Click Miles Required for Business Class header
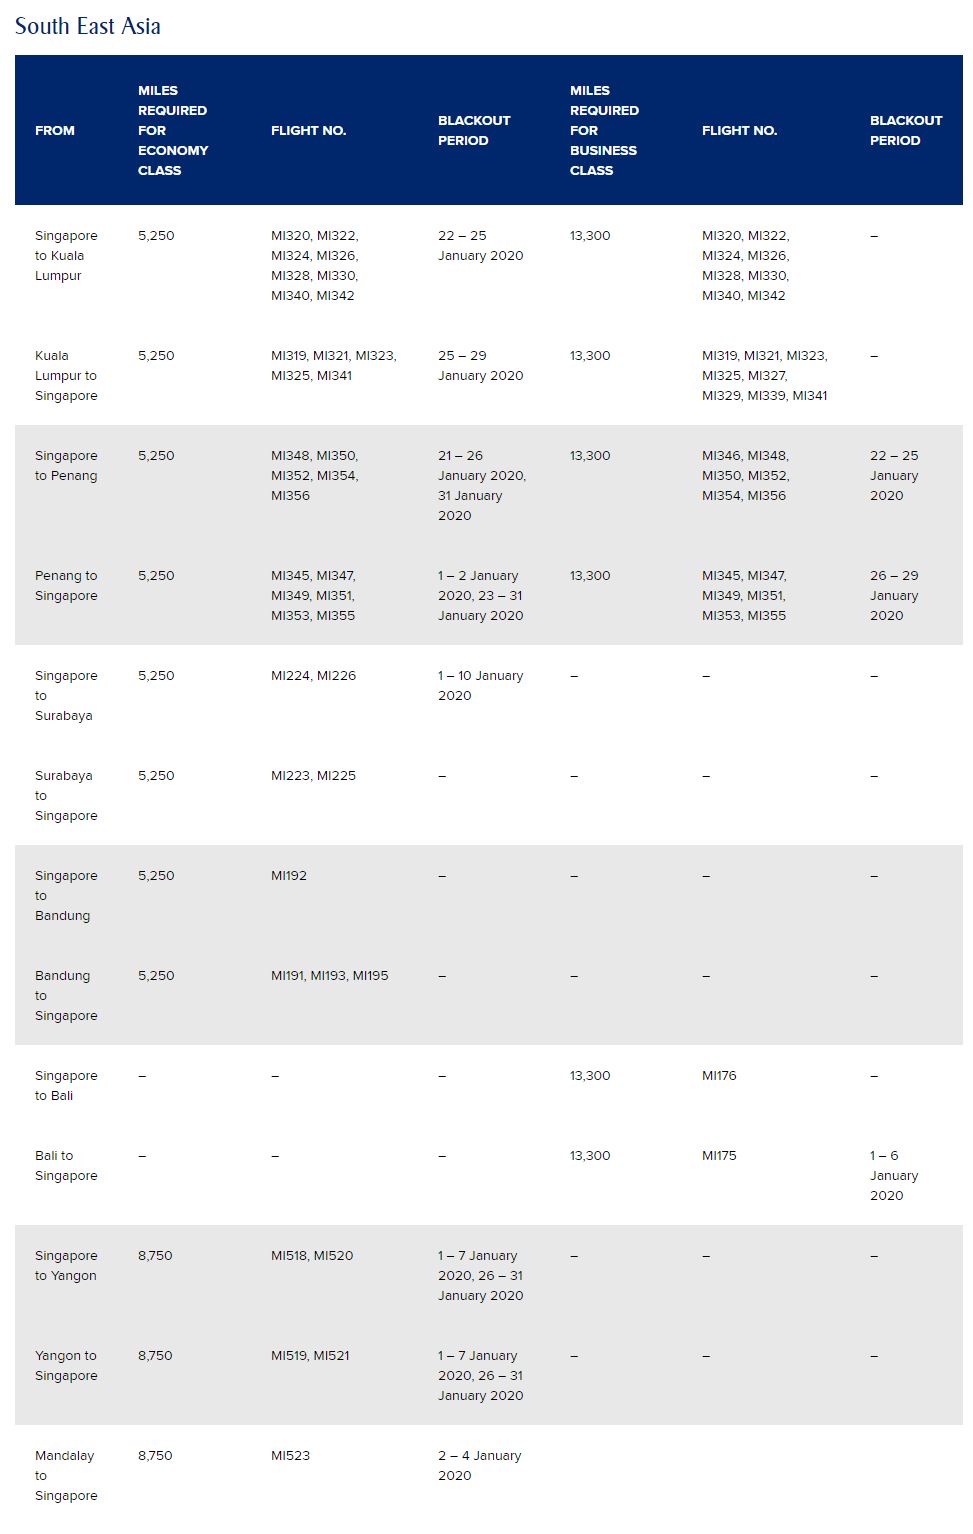Image resolution: width=973 pixels, height=1534 pixels. coord(604,130)
